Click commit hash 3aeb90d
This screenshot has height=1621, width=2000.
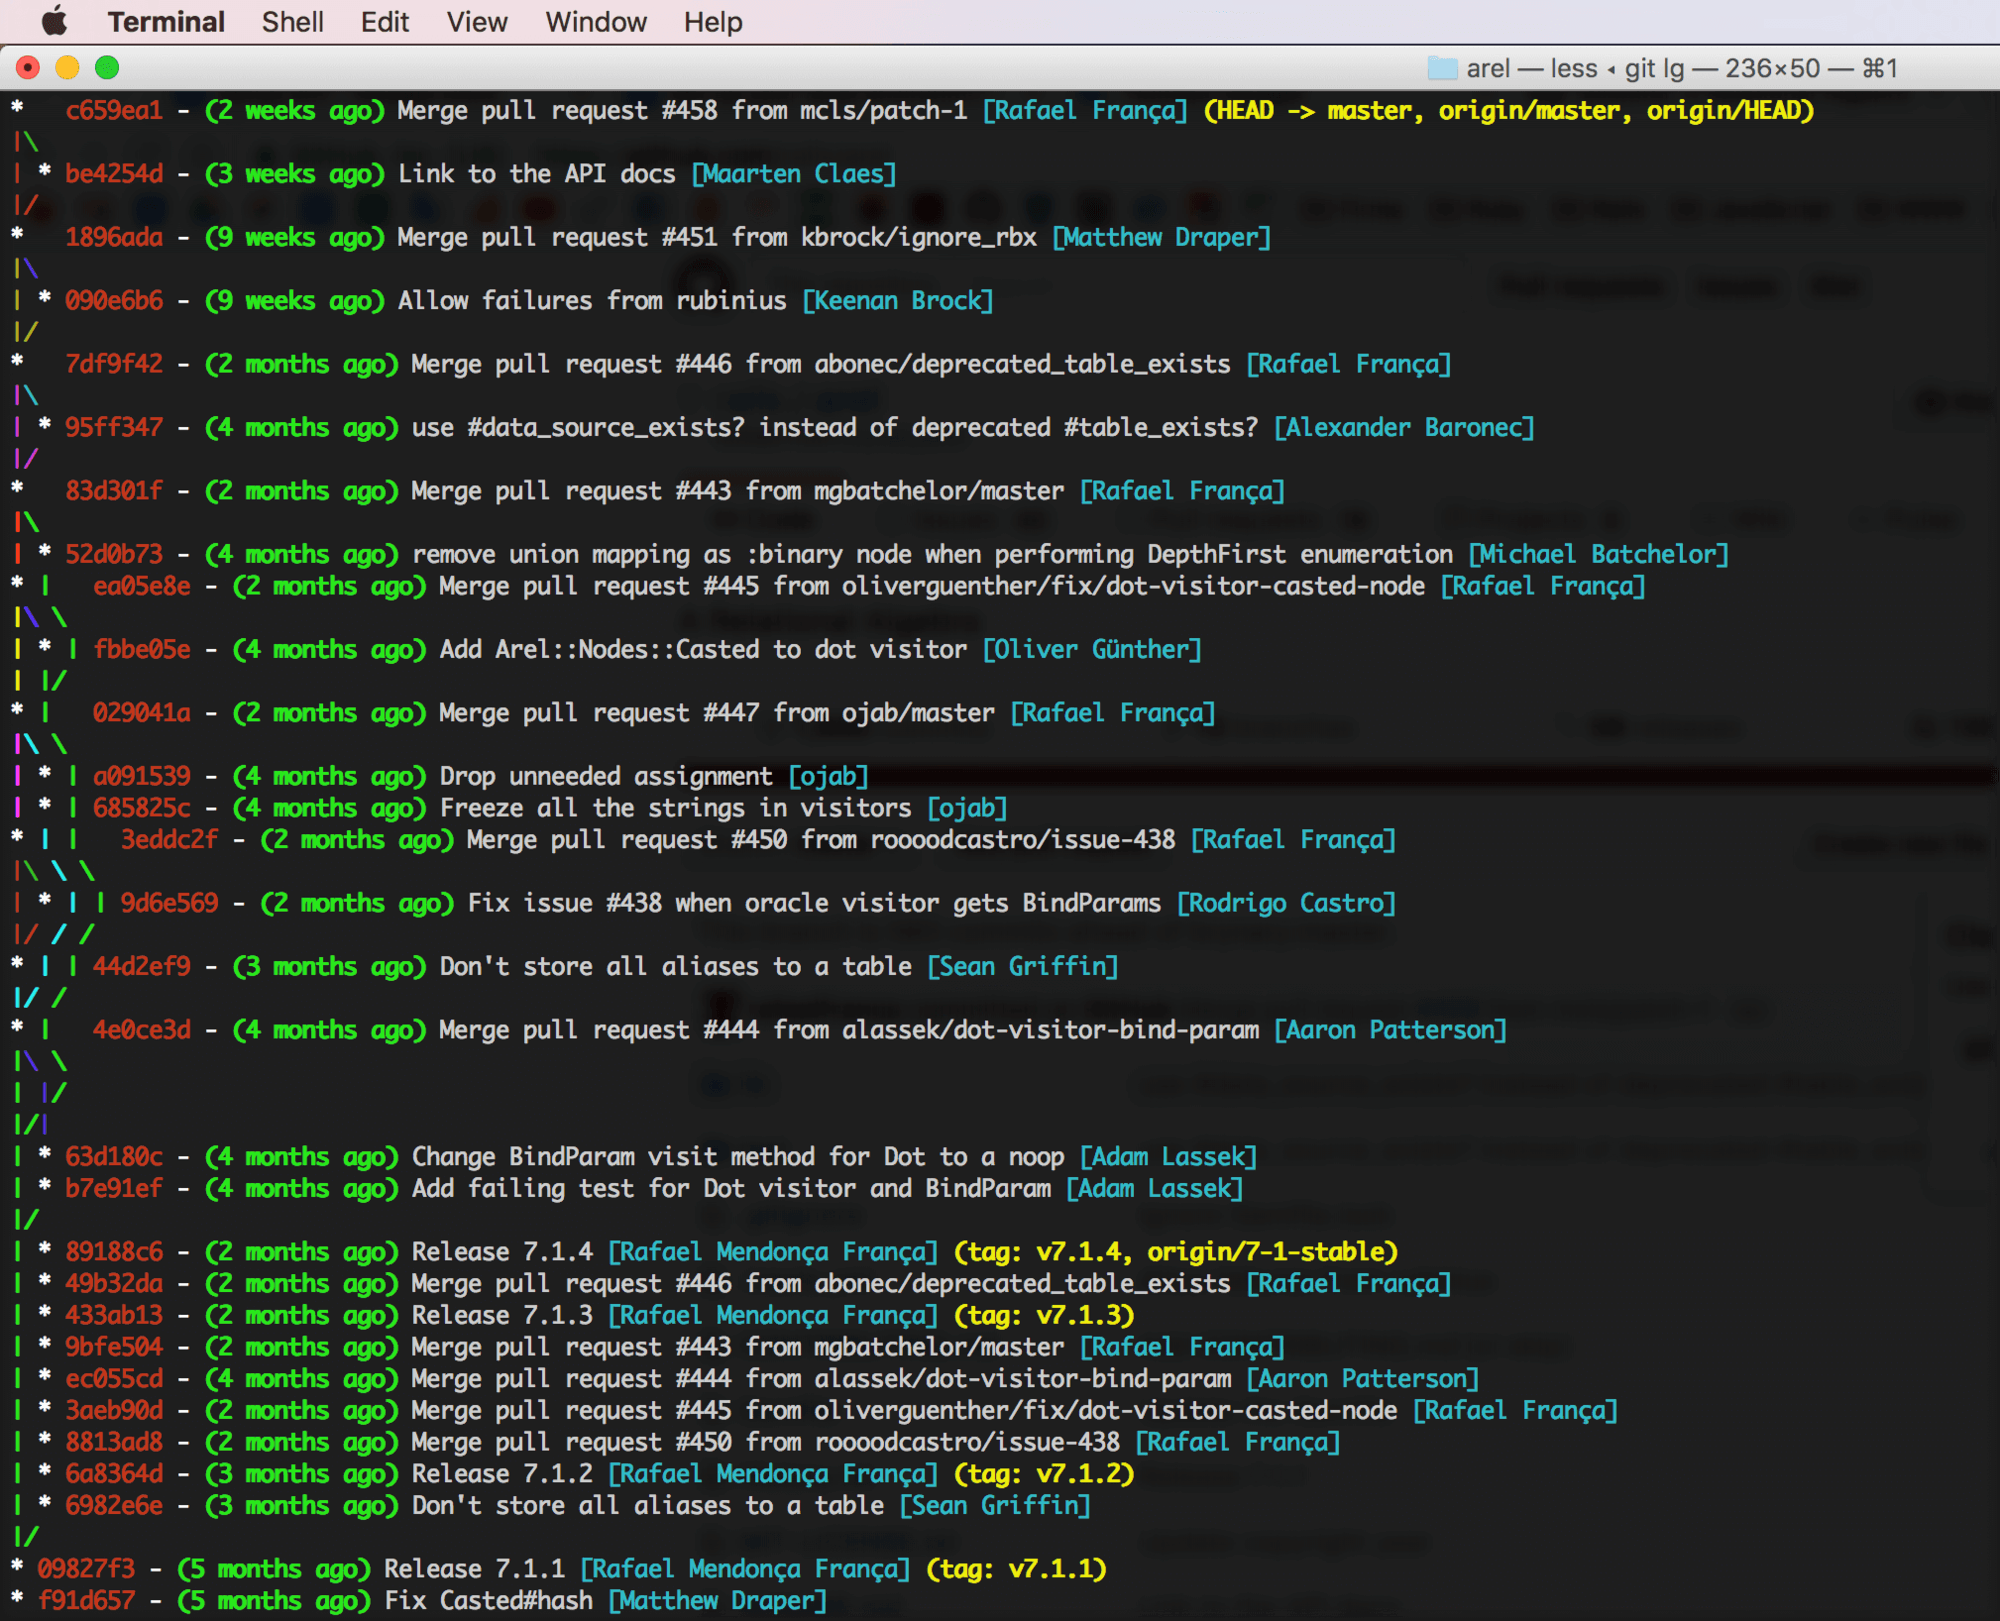(x=114, y=1410)
